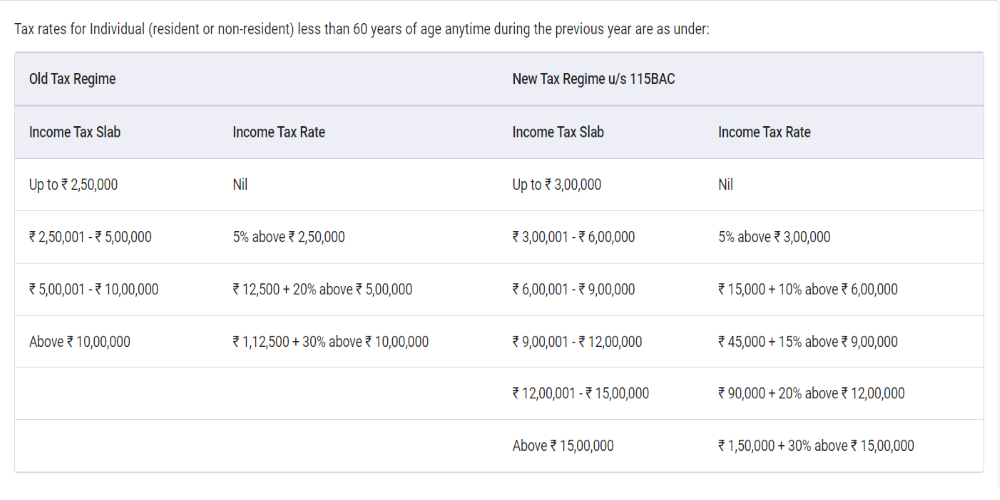Click Income Tax Slab header under Old Regime
1000x500 pixels.
coord(75,132)
